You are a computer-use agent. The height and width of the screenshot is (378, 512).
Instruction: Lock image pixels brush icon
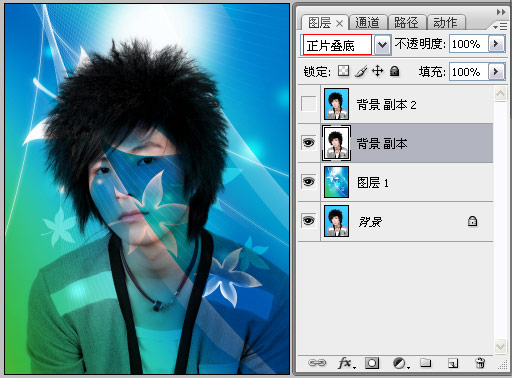pos(361,71)
